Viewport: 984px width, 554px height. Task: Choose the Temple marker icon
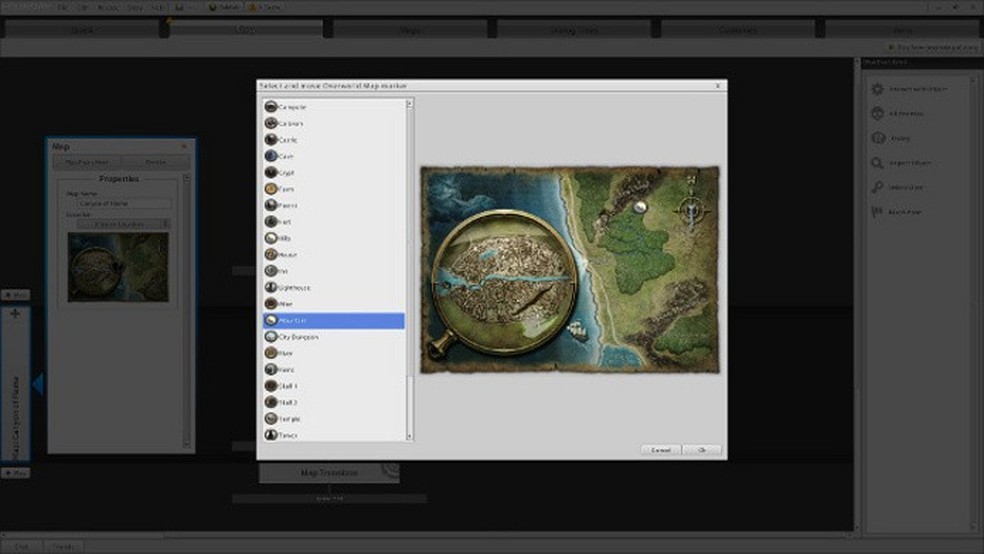[x=271, y=418]
